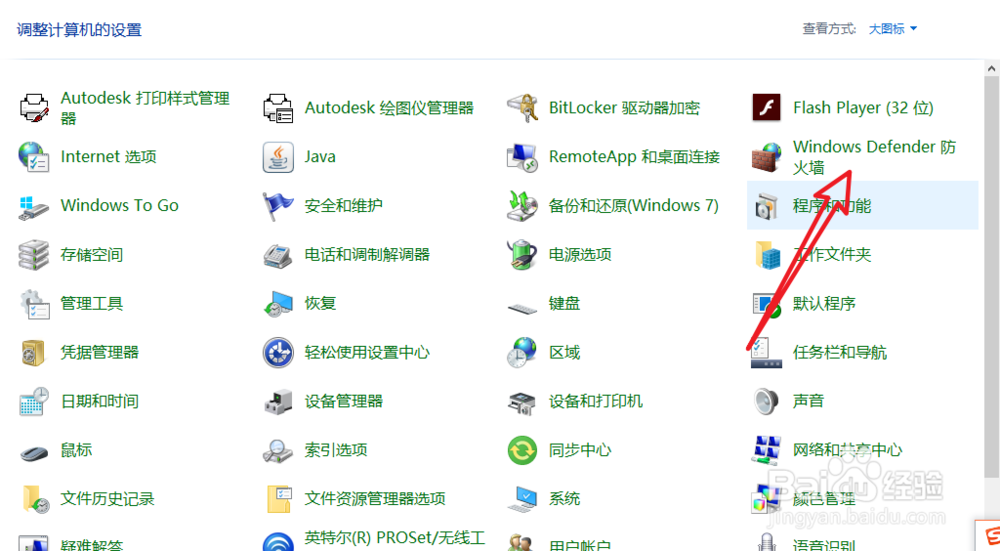This screenshot has height=551, width=1000.
Task: Open the Java coffee cup icon
Action: 278,157
